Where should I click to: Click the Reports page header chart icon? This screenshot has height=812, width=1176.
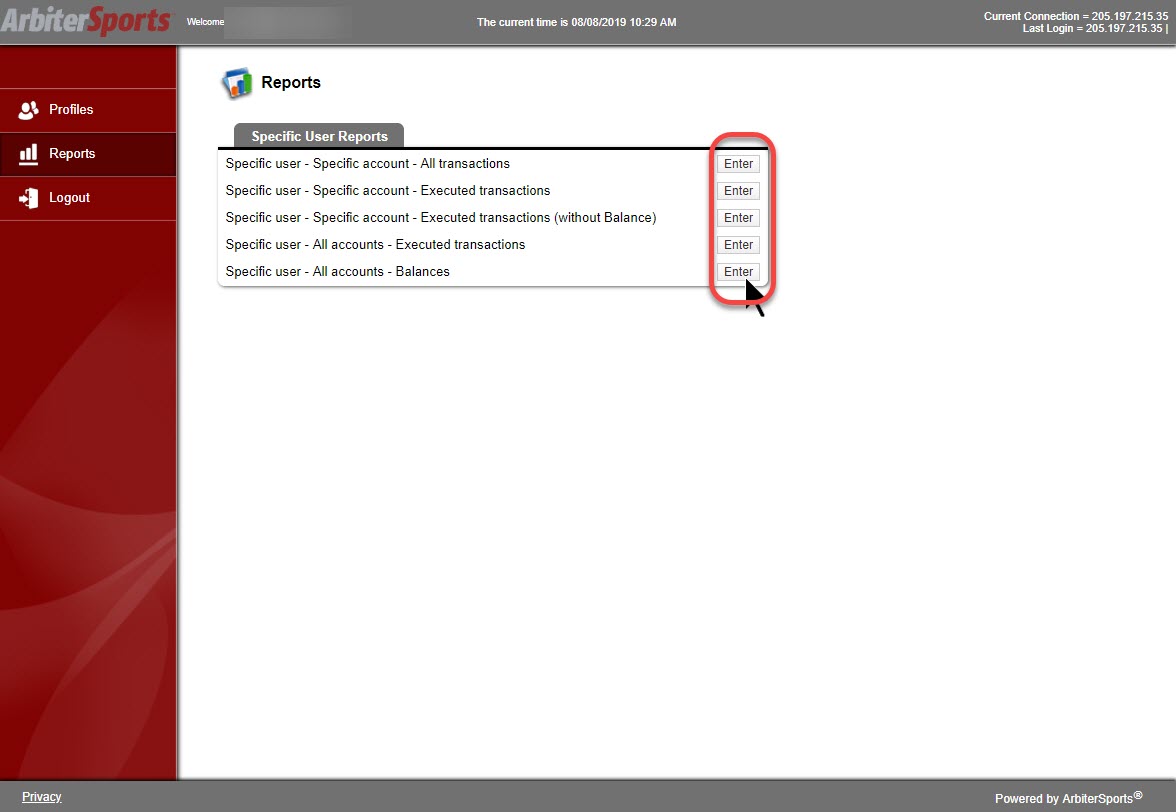236,83
